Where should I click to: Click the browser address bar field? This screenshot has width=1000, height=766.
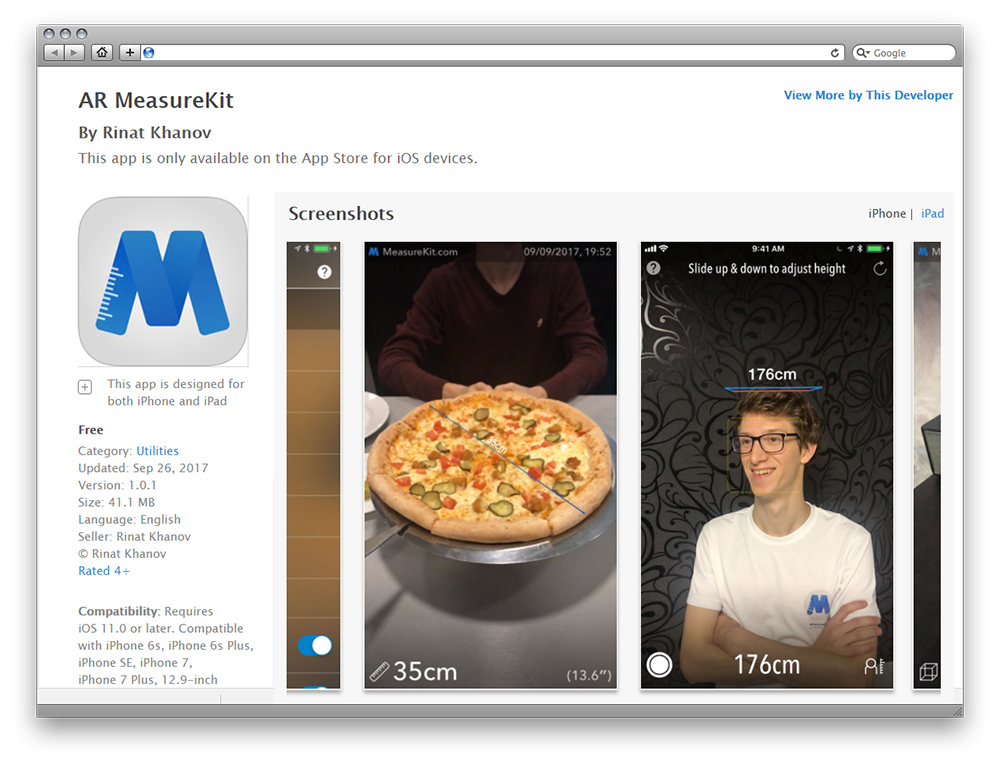point(490,53)
